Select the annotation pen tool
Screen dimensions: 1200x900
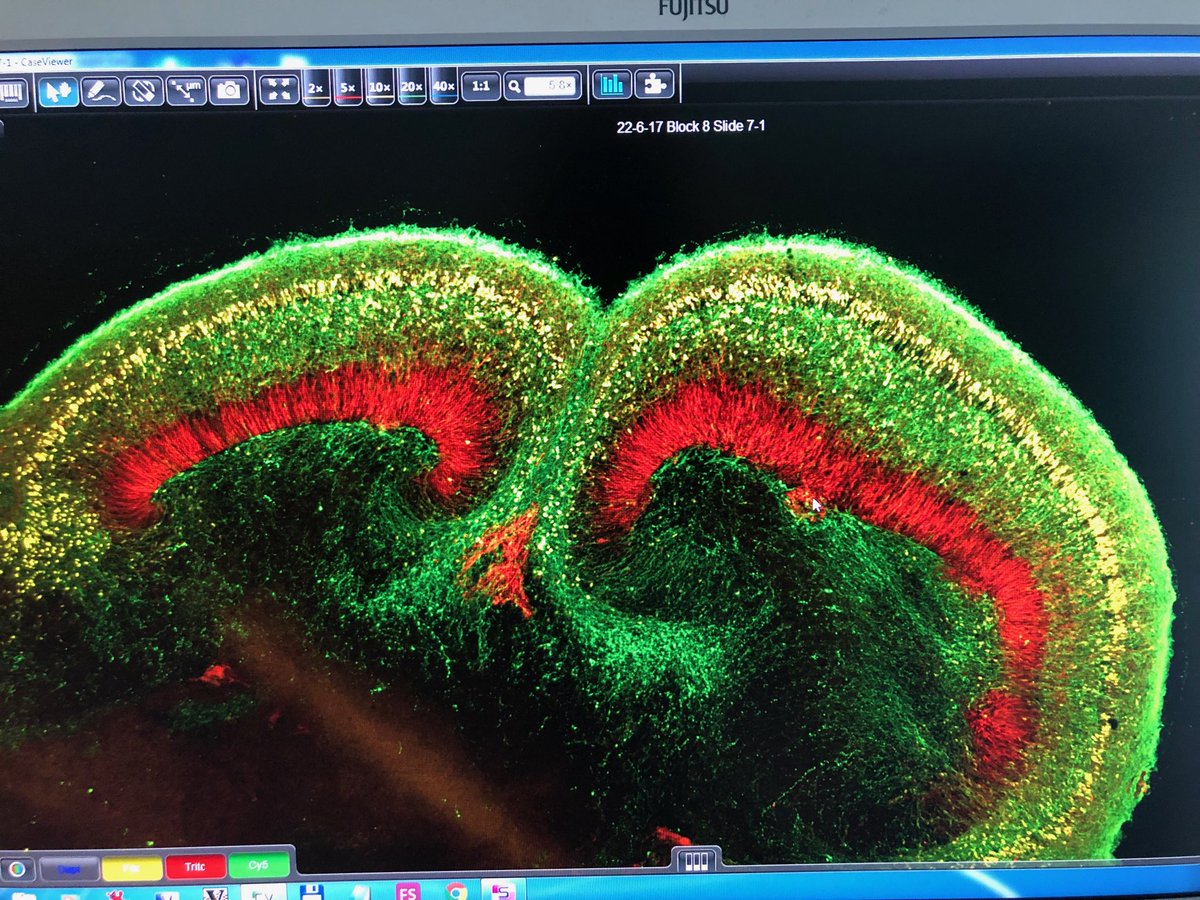pos(101,91)
